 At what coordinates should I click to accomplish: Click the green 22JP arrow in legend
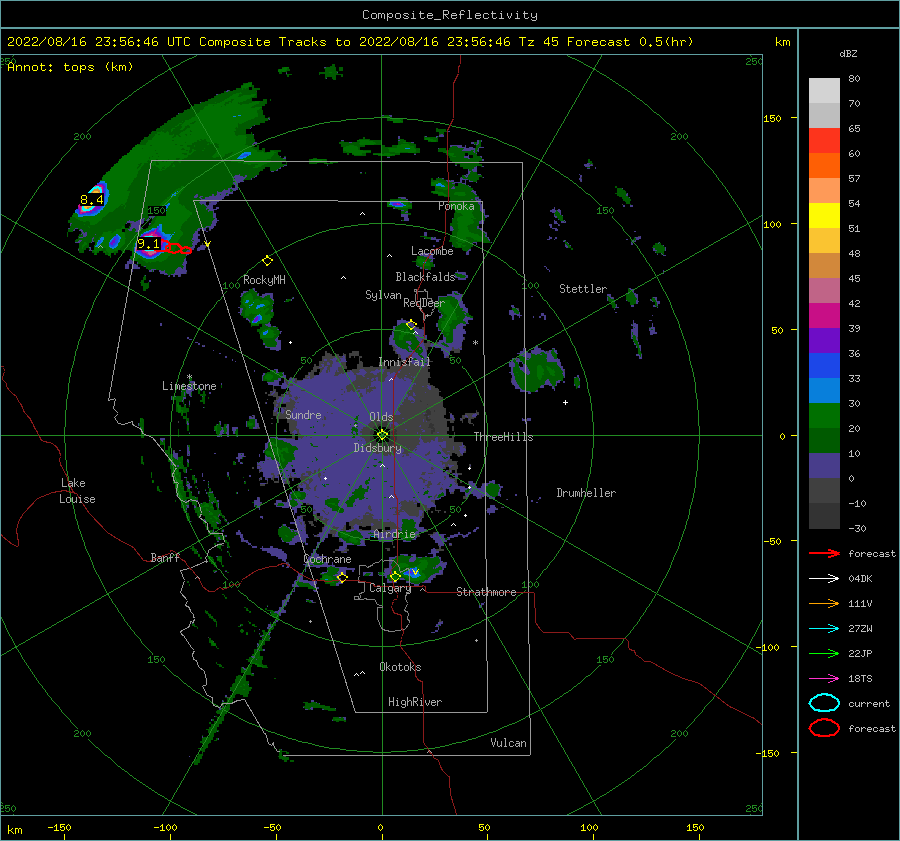(x=824, y=653)
